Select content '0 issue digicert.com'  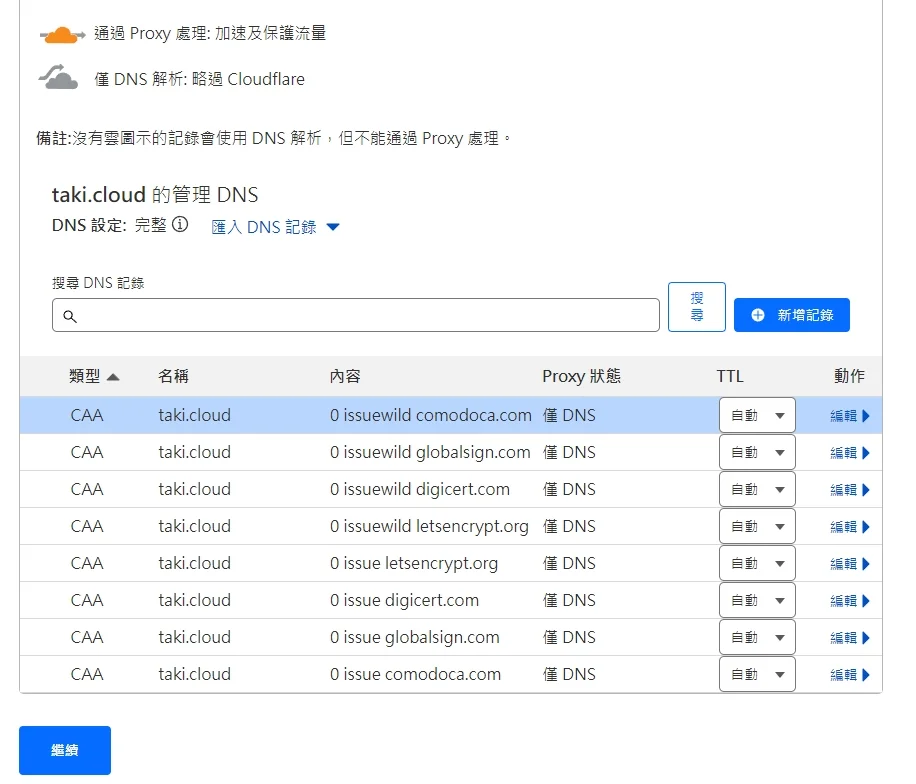pyautogui.click(x=404, y=600)
